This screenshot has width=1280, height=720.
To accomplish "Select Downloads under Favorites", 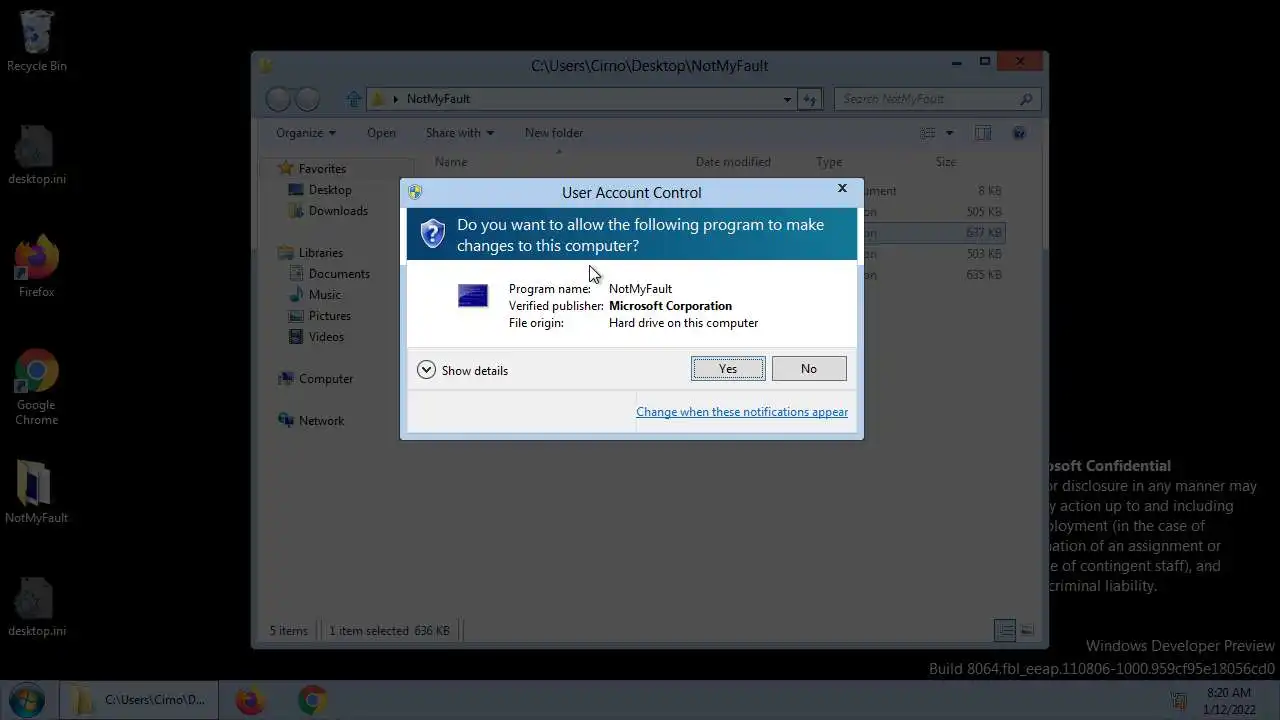I will pos(328,211).
